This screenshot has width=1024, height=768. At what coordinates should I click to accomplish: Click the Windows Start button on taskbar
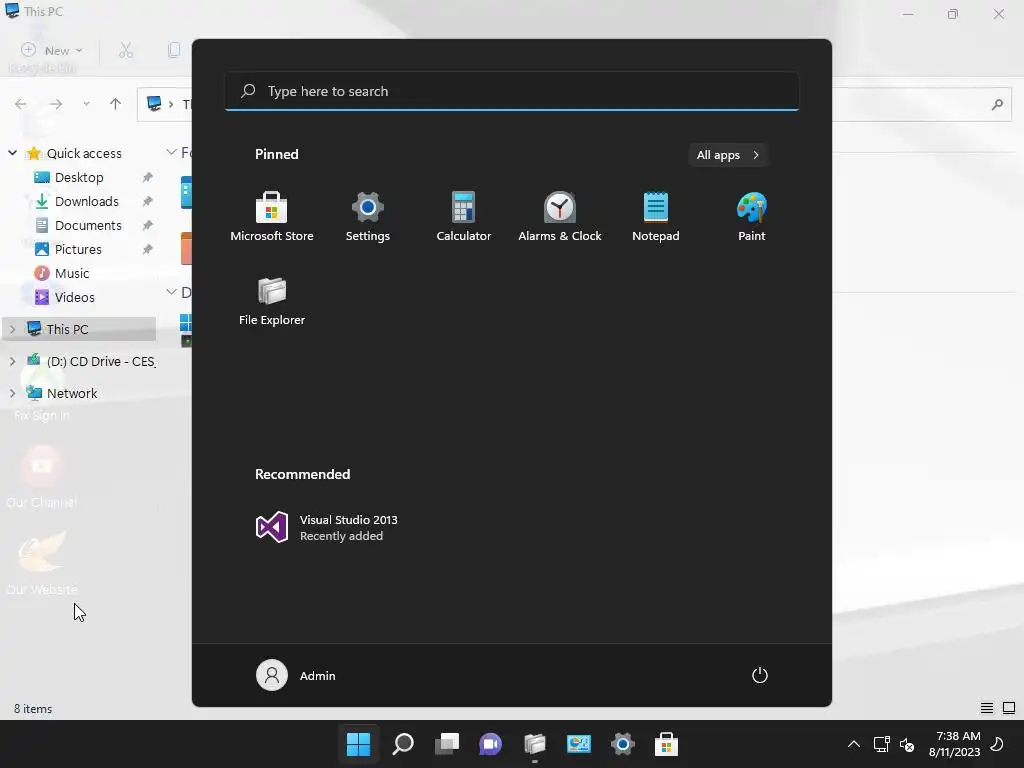click(x=359, y=744)
